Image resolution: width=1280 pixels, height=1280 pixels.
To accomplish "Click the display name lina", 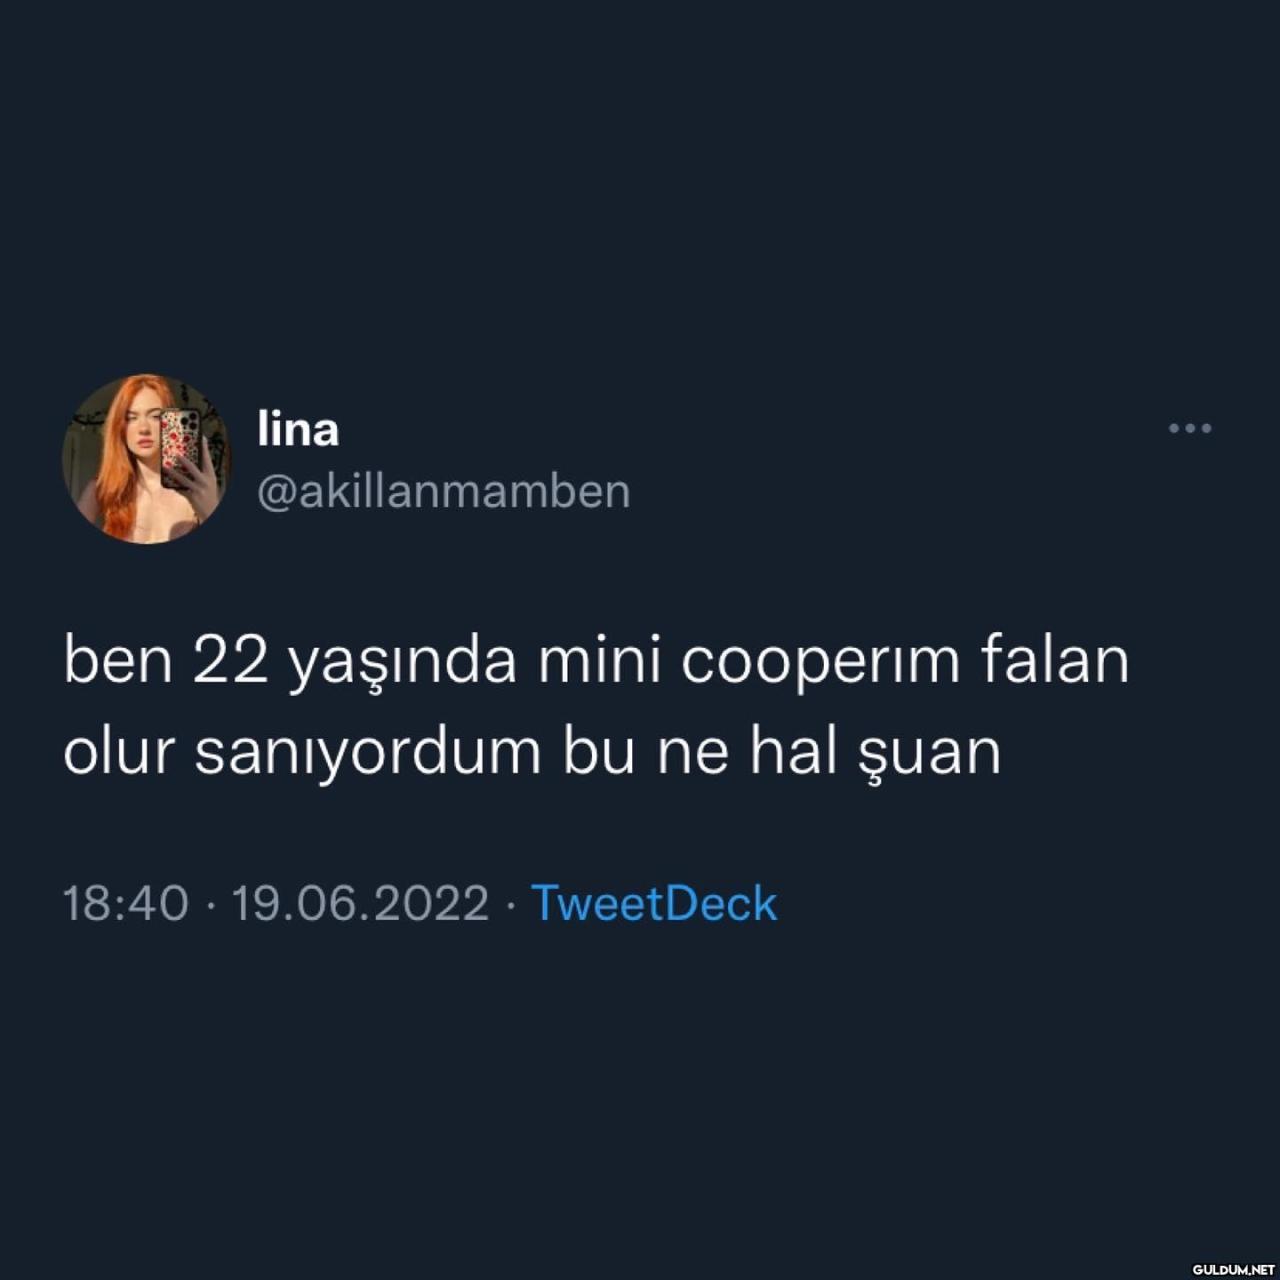I will coord(298,429).
